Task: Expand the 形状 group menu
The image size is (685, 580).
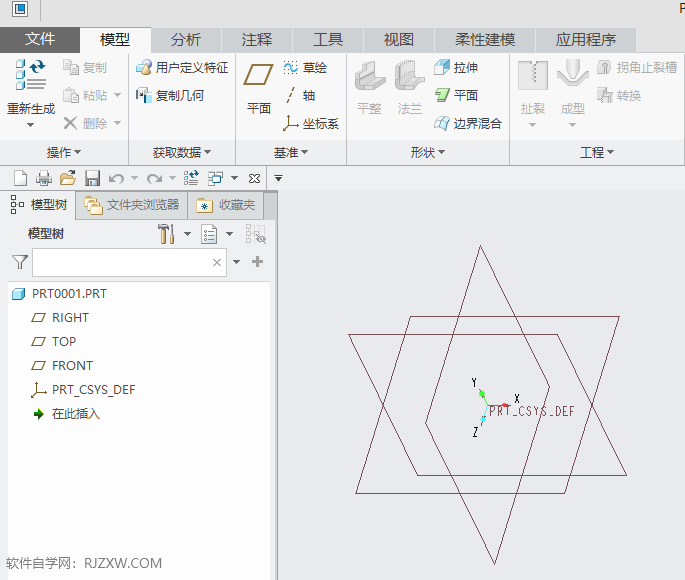Action: click(427, 152)
